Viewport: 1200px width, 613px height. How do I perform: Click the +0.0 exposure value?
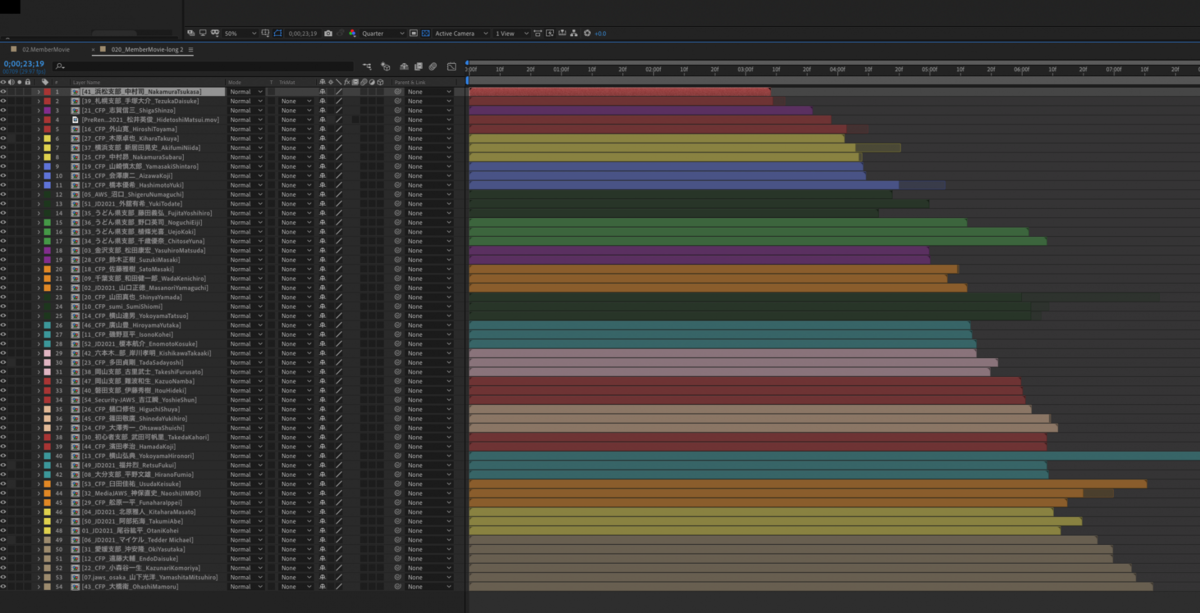[x=600, y=33]
